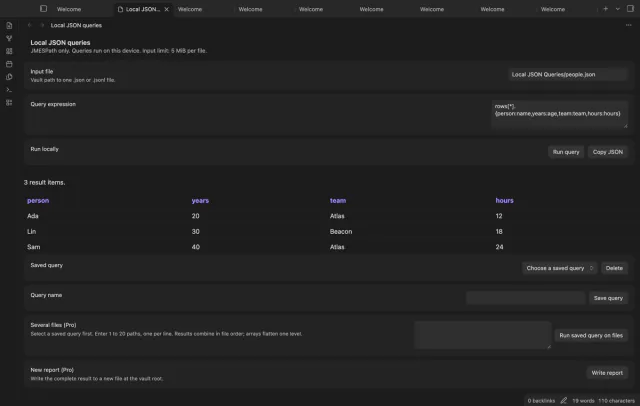
Task: Click the 0 backlinks status entry
Action: click(x=541, y=401)
